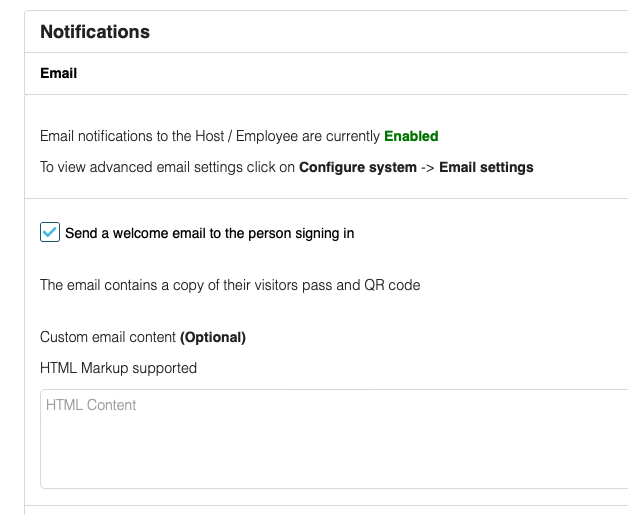
Task: Click the 'HTML Markup supported' text
Action: (x=119, y=368)
